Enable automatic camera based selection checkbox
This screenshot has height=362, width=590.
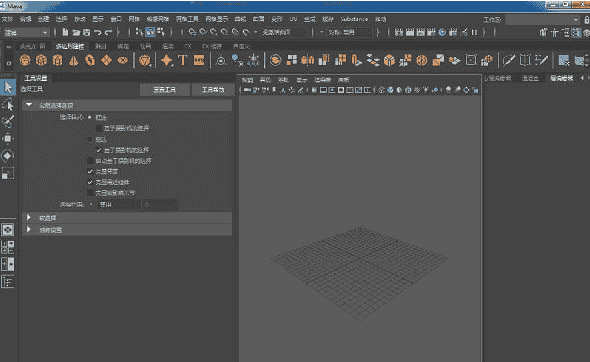pos(90,161)
